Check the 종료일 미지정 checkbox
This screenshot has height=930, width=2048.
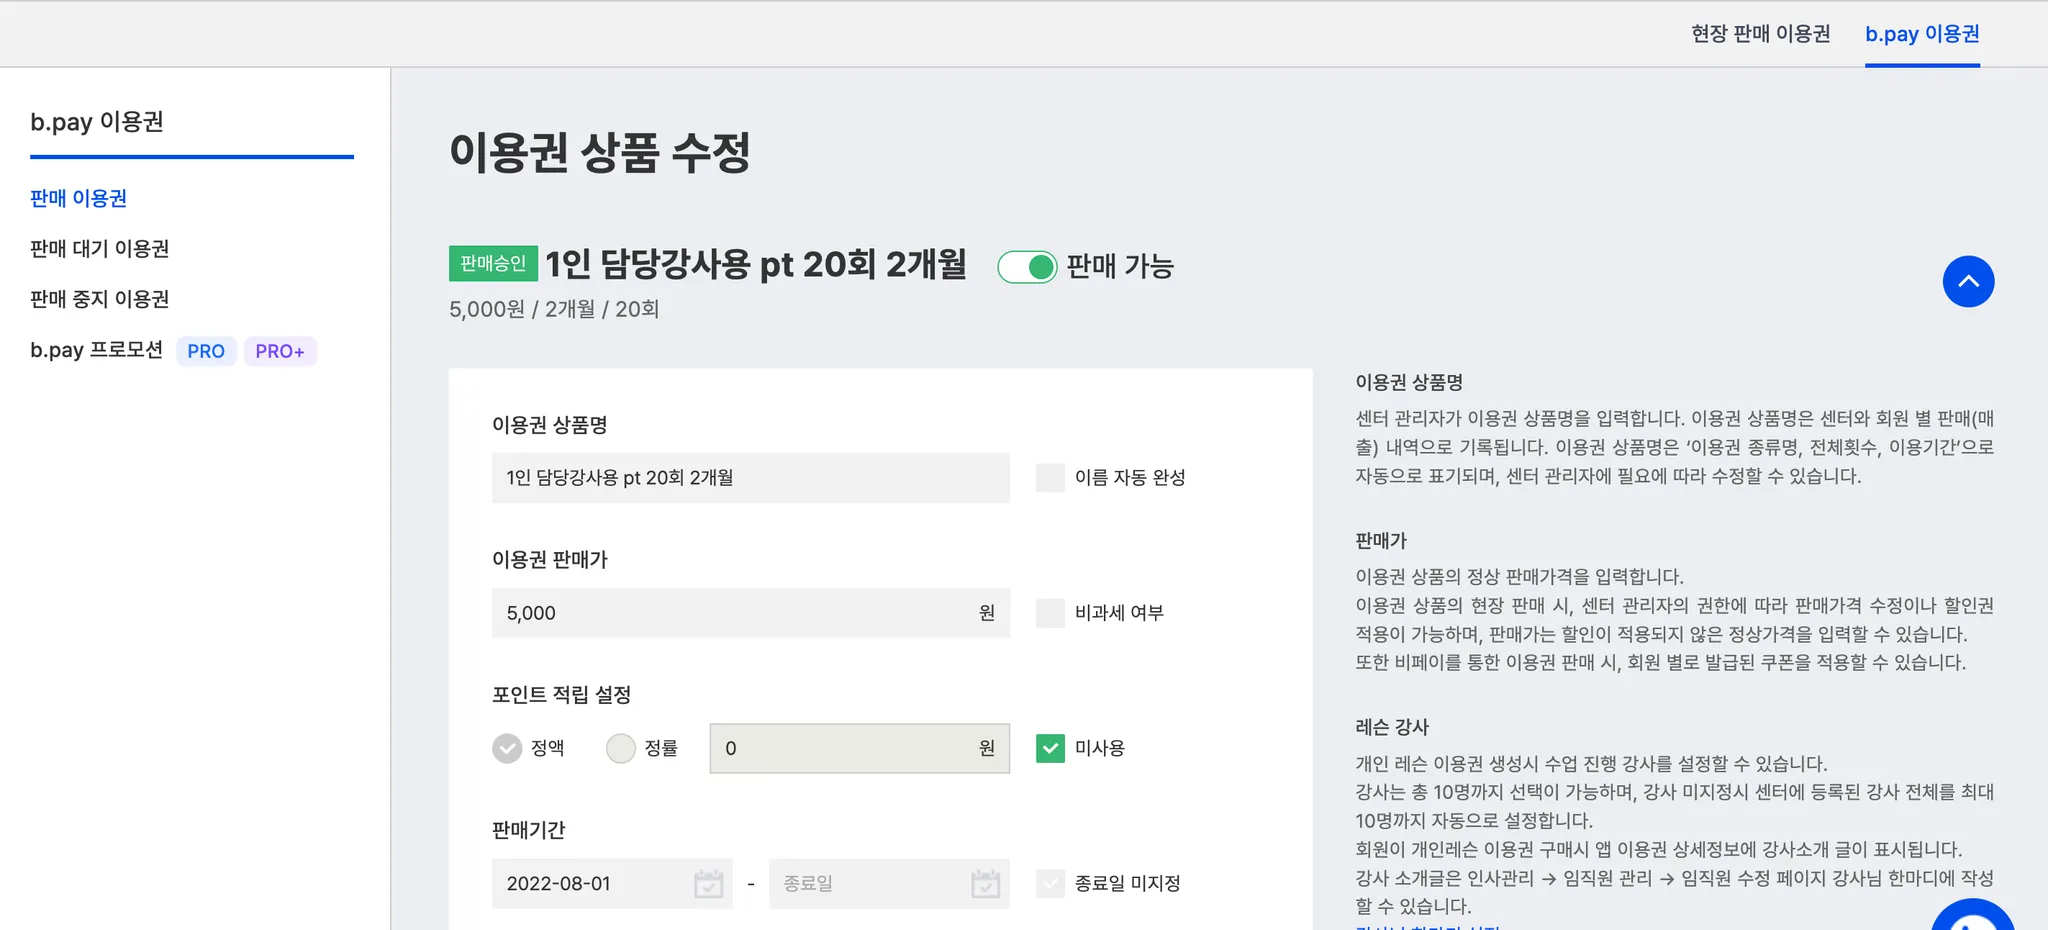coord(1050,883)
